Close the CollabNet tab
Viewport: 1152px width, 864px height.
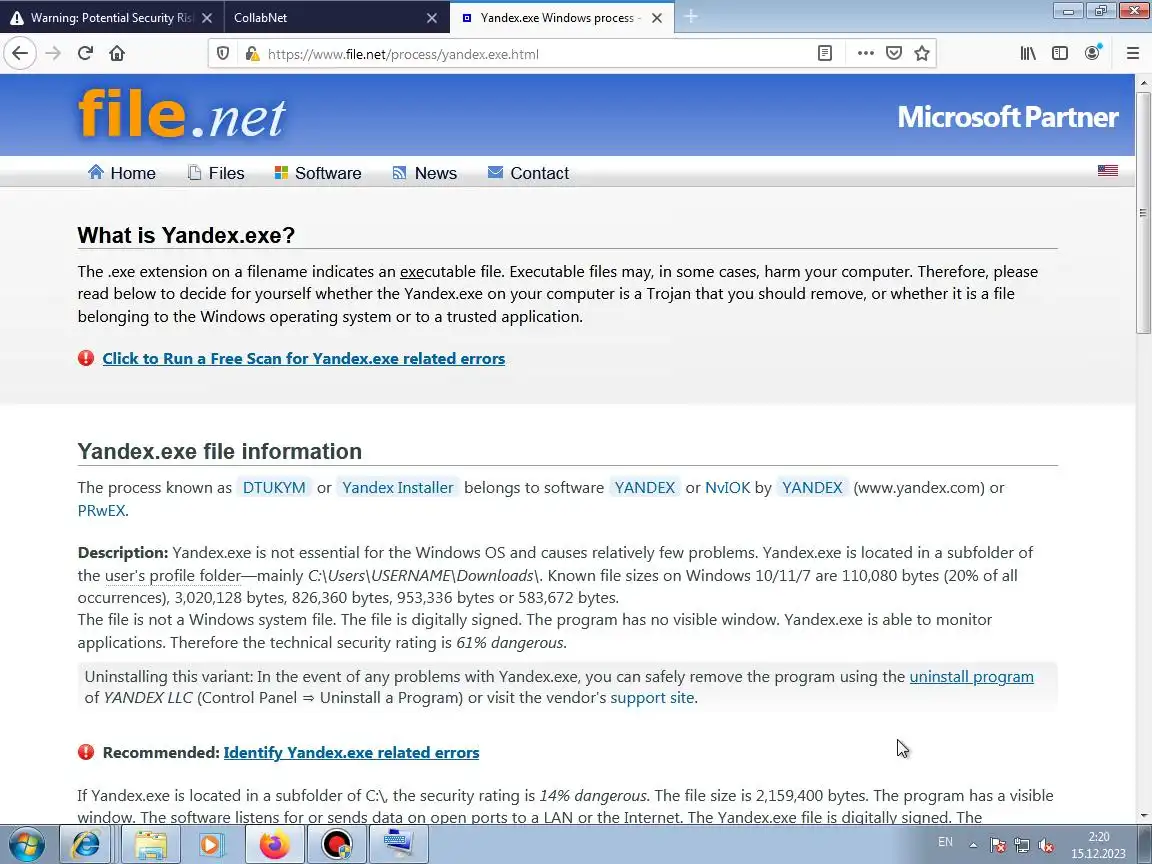click(432, 18)
